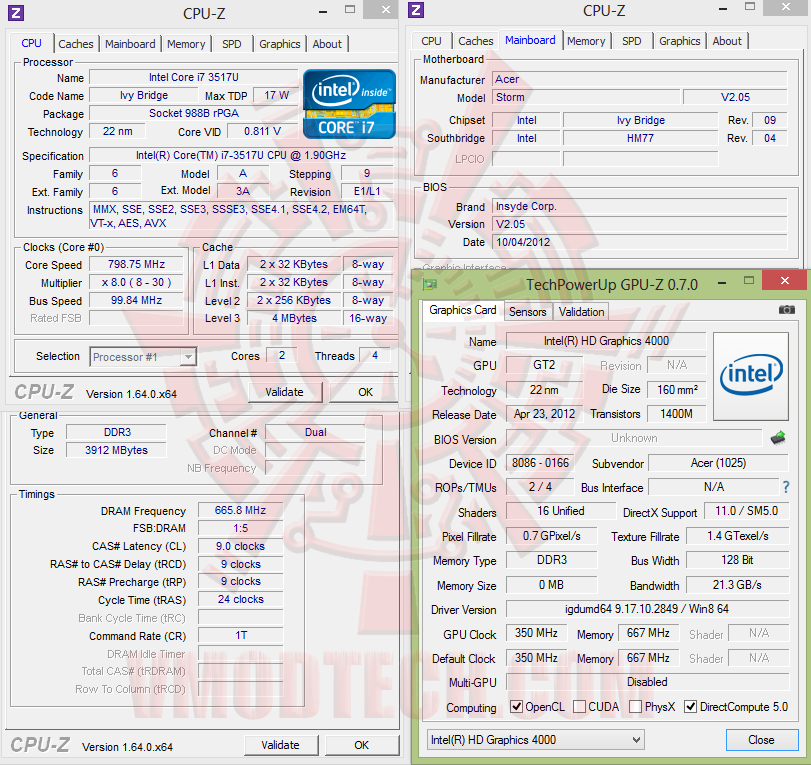
Task: Click the Intel Core i7 inside logo
Action: pos(350,104)
